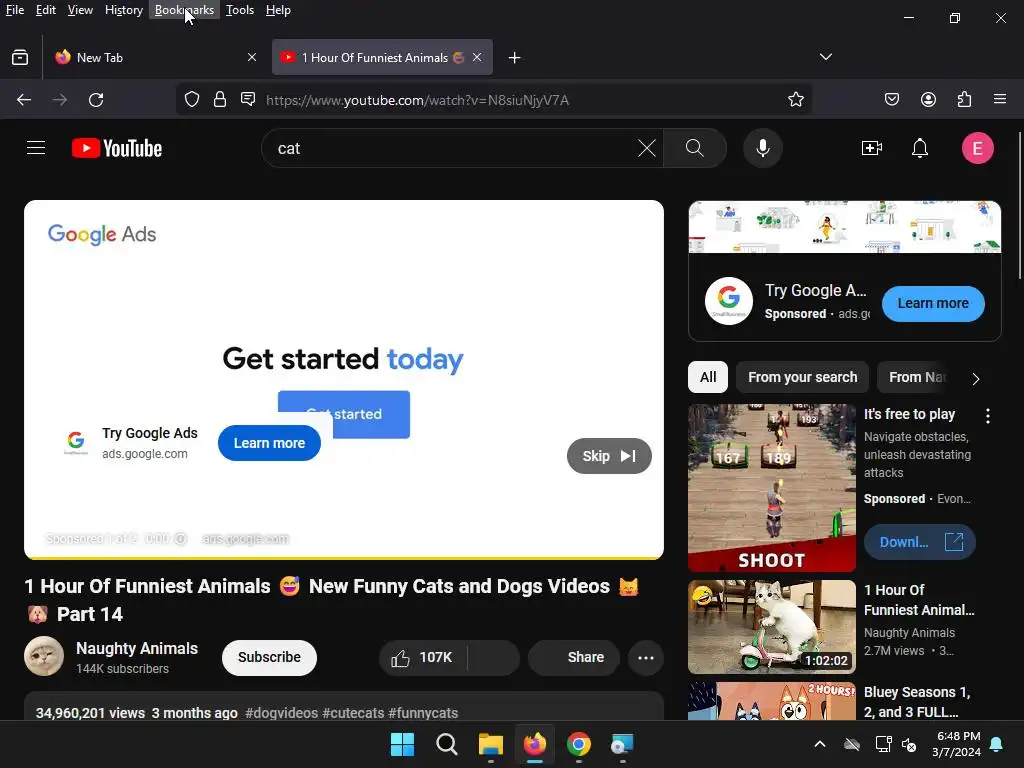Click the yellow ad progress bar

344,558
